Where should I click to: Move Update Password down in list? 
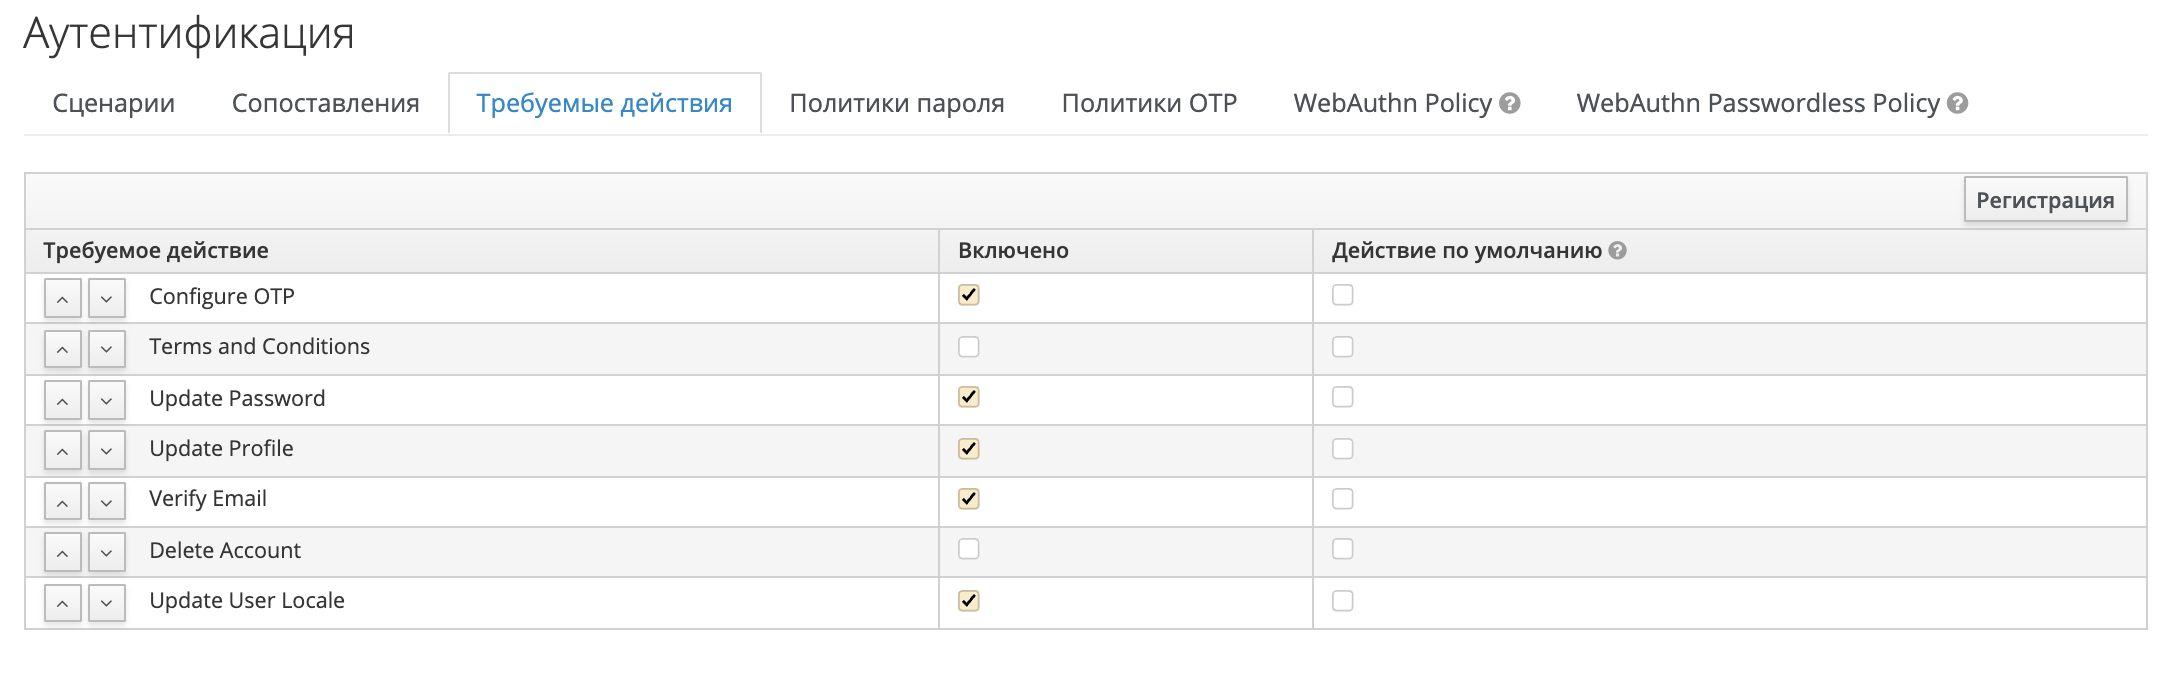coord(106,400)
